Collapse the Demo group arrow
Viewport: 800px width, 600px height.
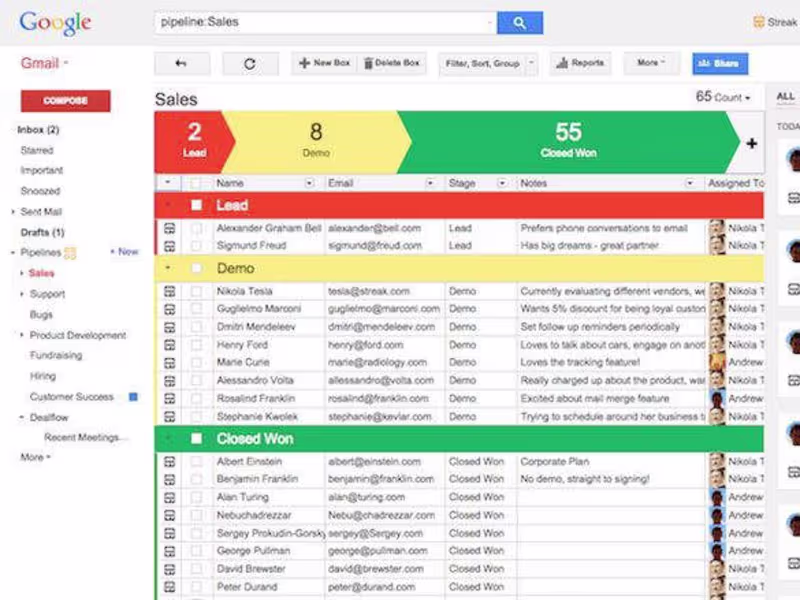click(168, 268)
